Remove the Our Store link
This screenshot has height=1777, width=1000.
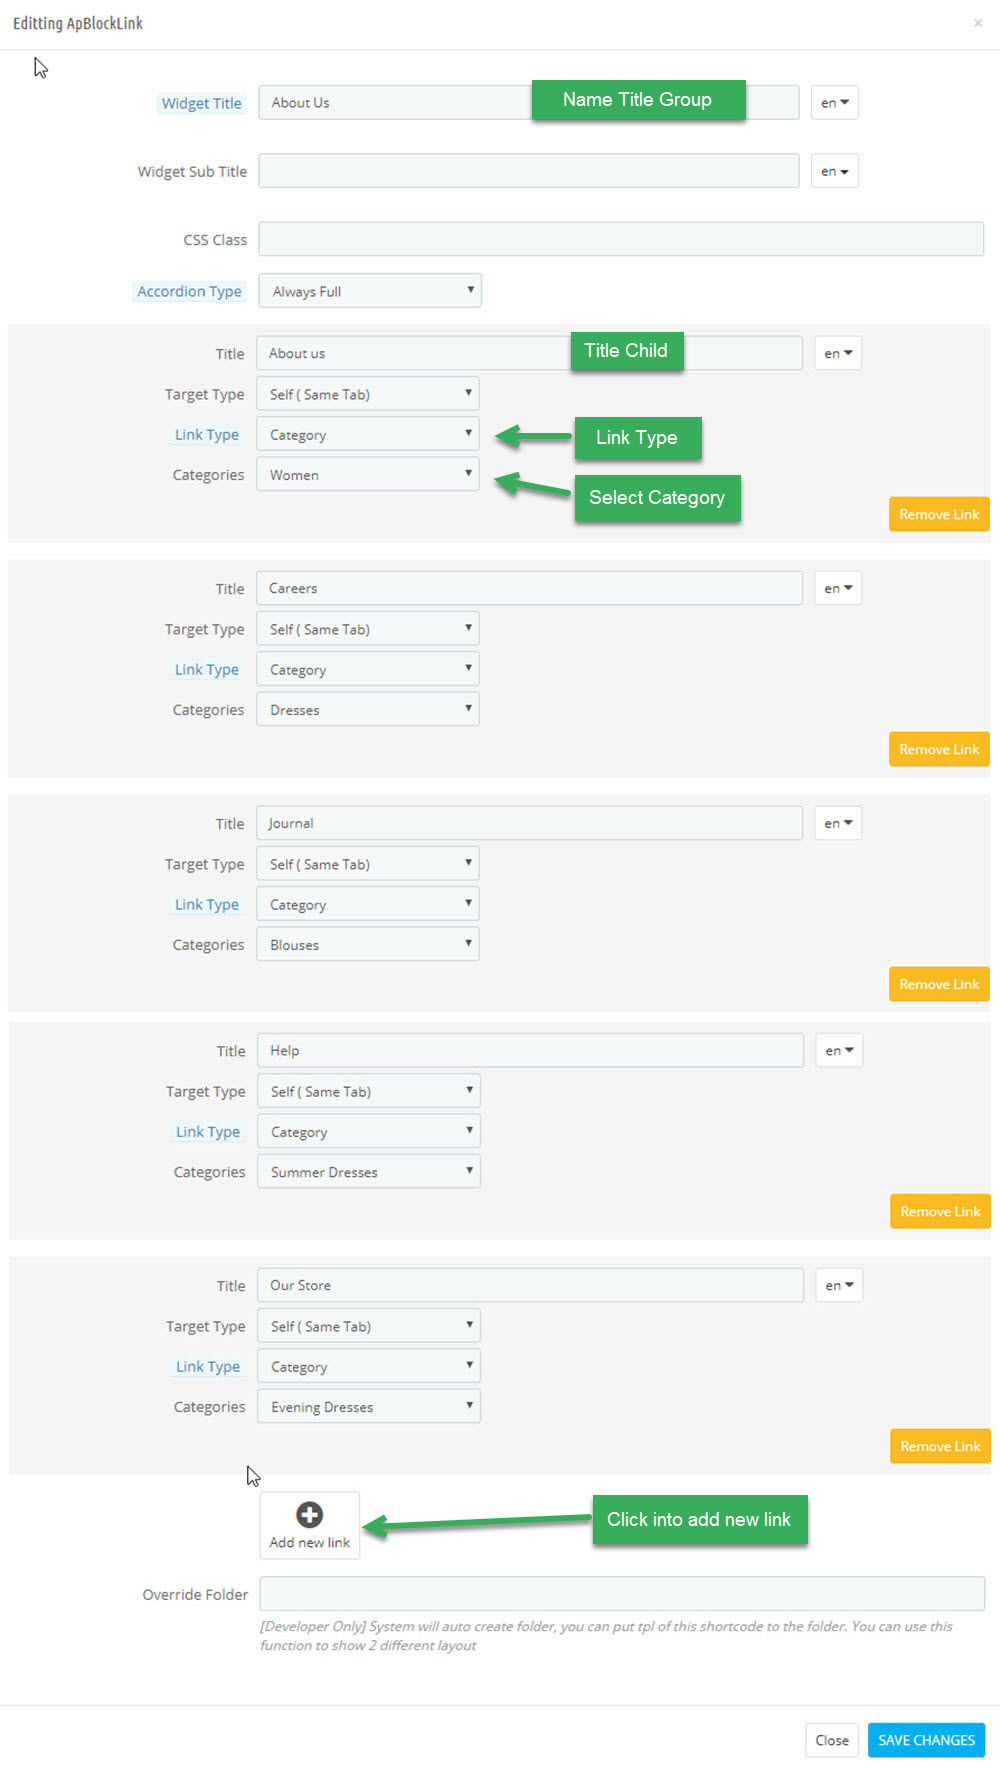[x=940, y=1446]
